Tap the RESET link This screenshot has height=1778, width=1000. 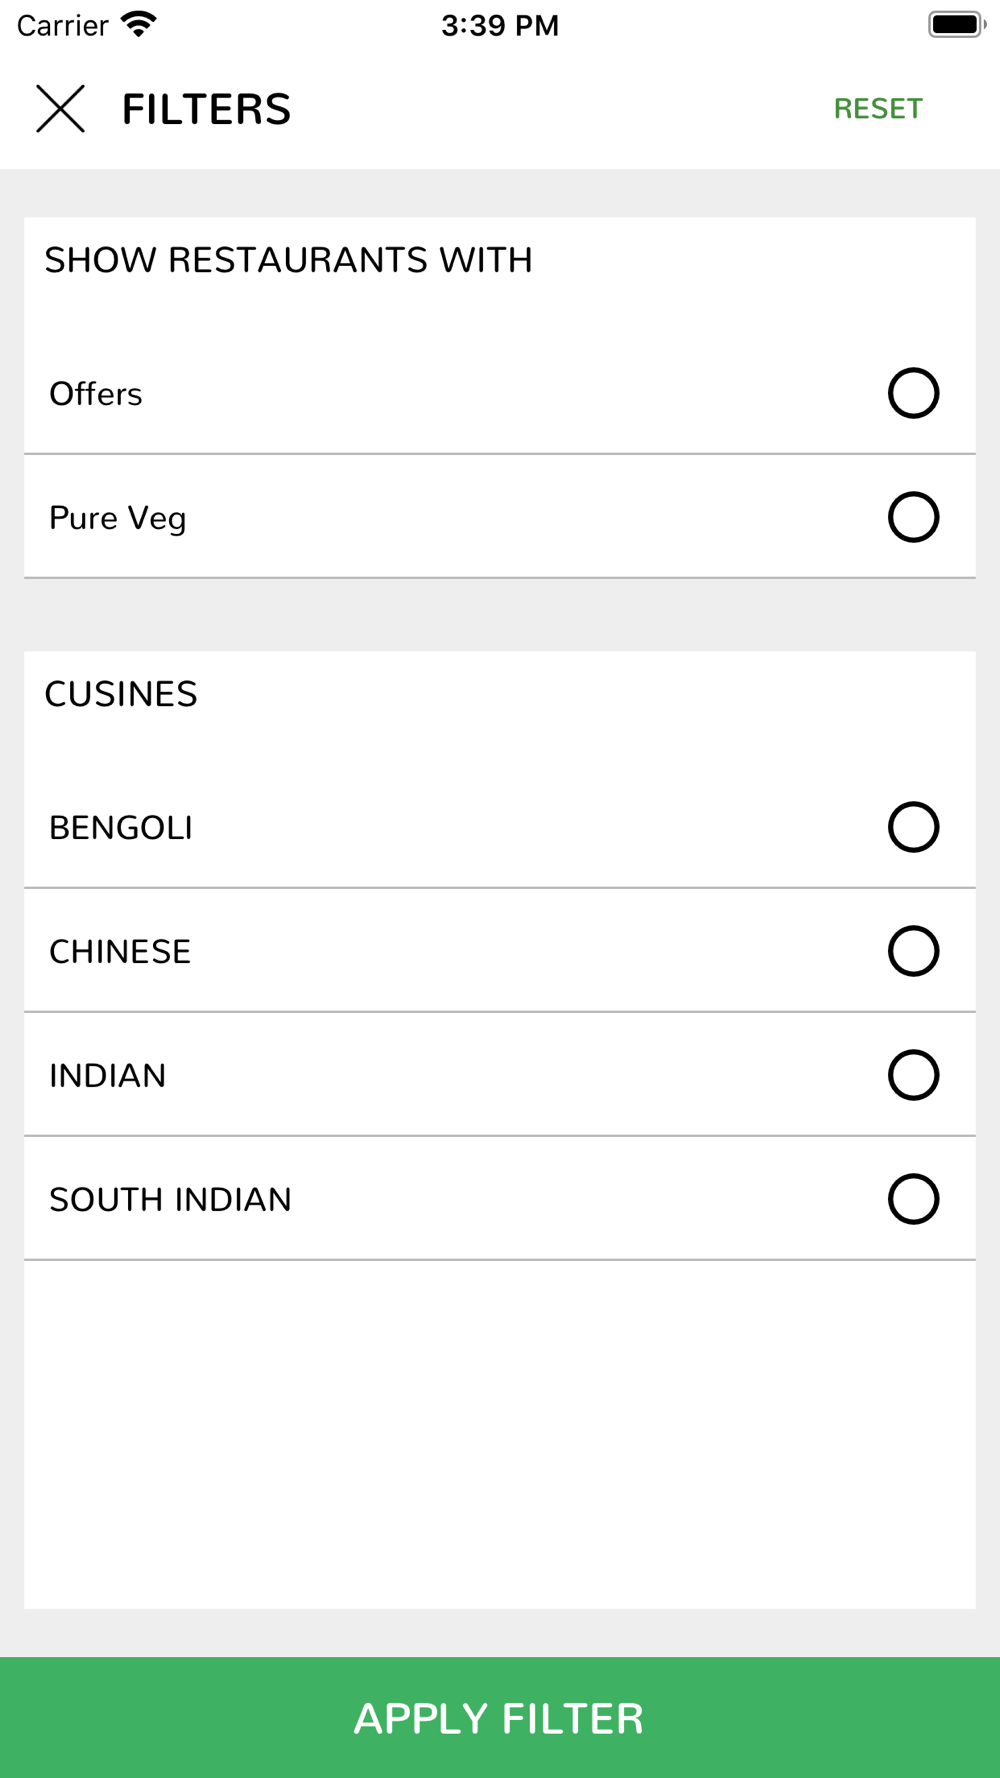878,108
